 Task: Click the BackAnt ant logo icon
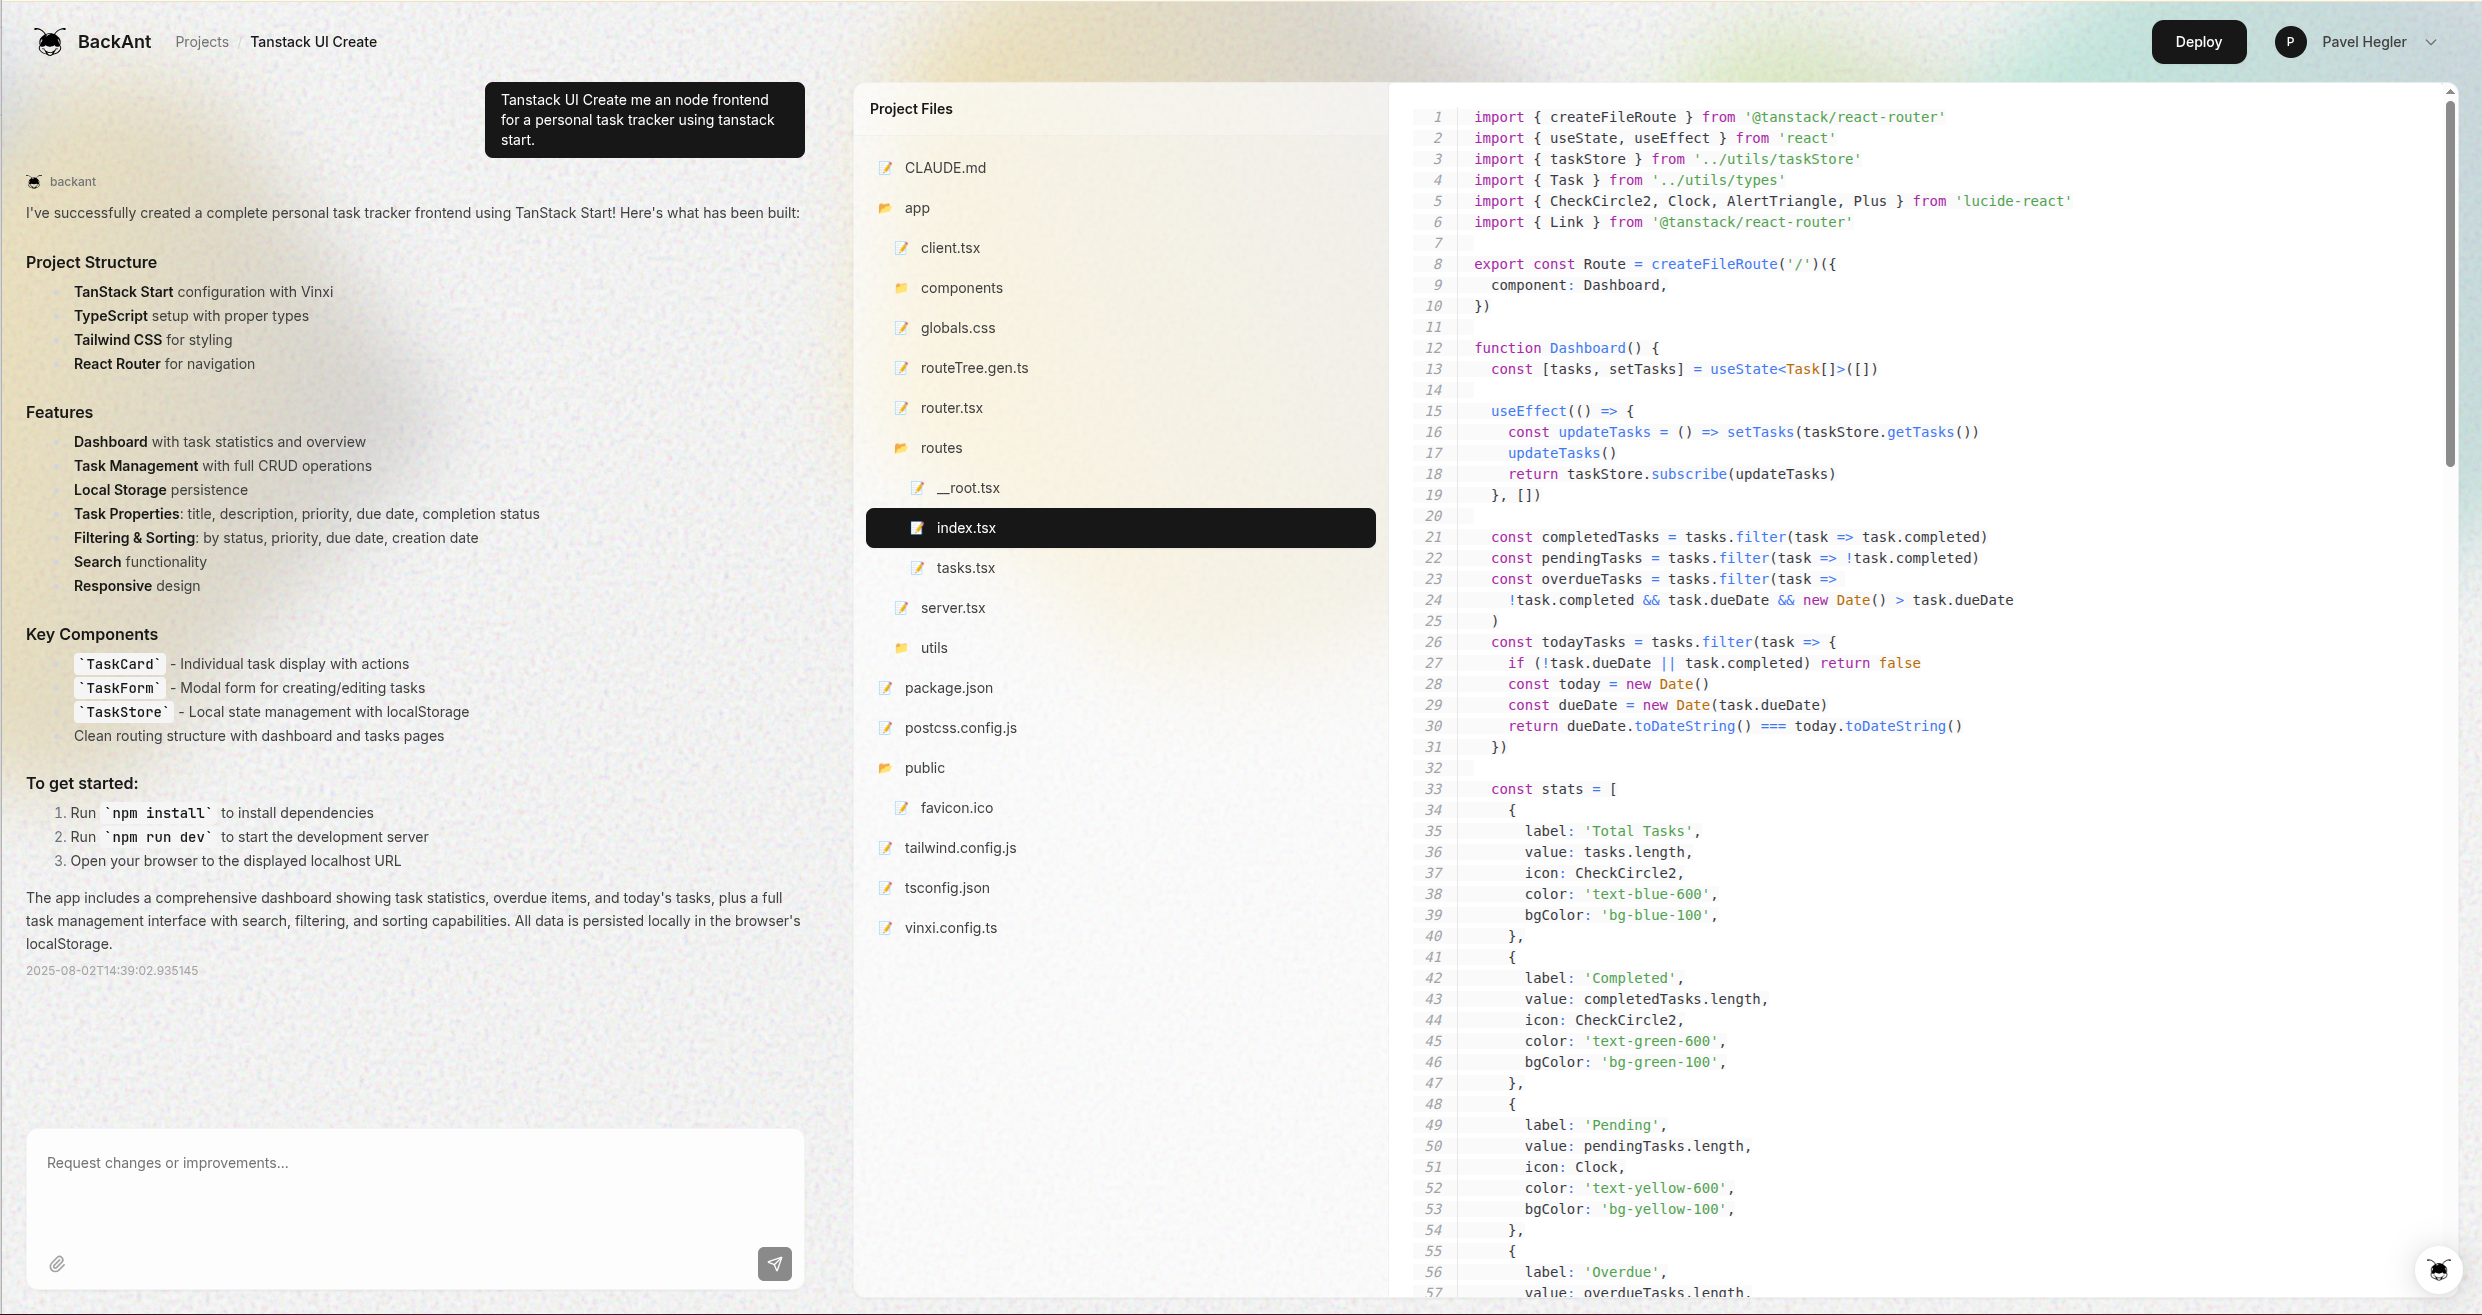(49, 42)
